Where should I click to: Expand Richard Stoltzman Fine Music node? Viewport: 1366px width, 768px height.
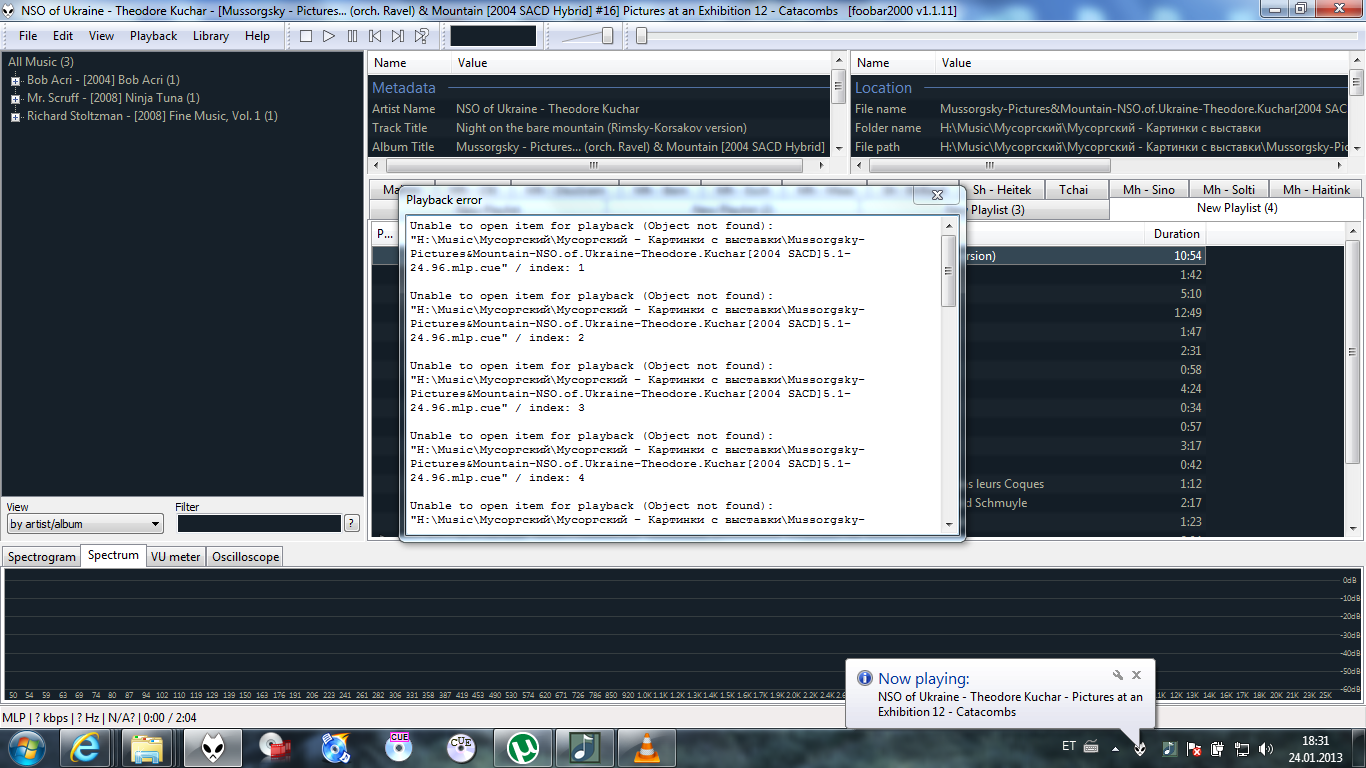15,117
